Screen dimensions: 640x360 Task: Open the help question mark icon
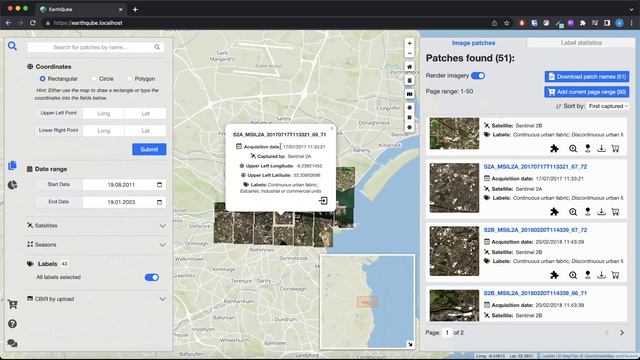[12, 324]
